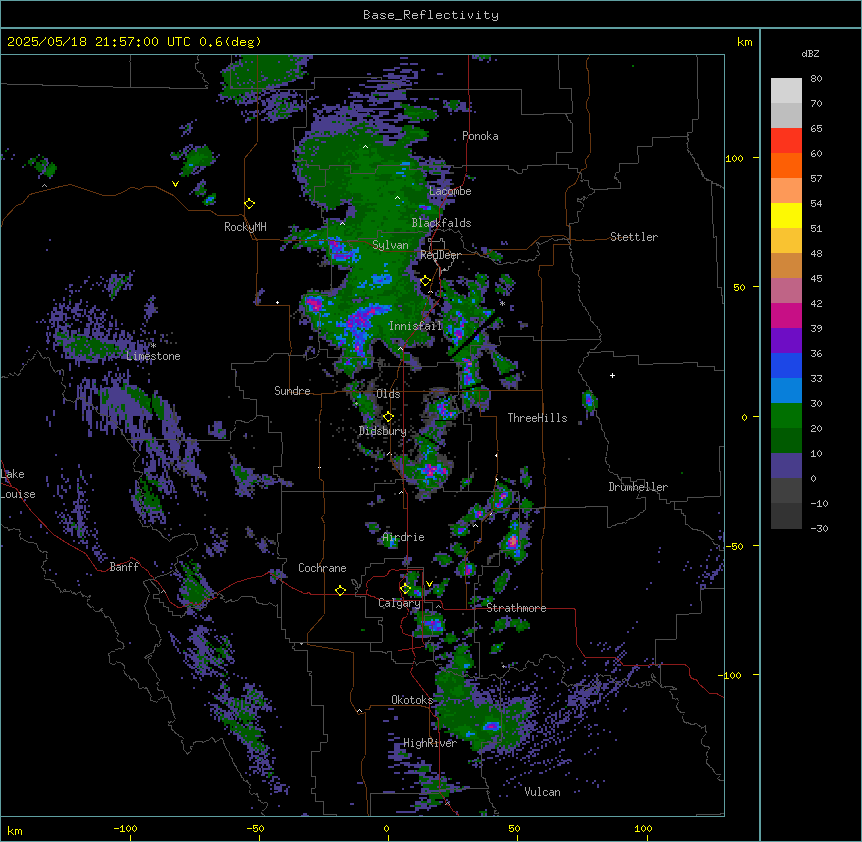Image resolution: width=862 pixels, height=842 pixels.
Task: Click the HighRiver label
Action: [430, 743]
